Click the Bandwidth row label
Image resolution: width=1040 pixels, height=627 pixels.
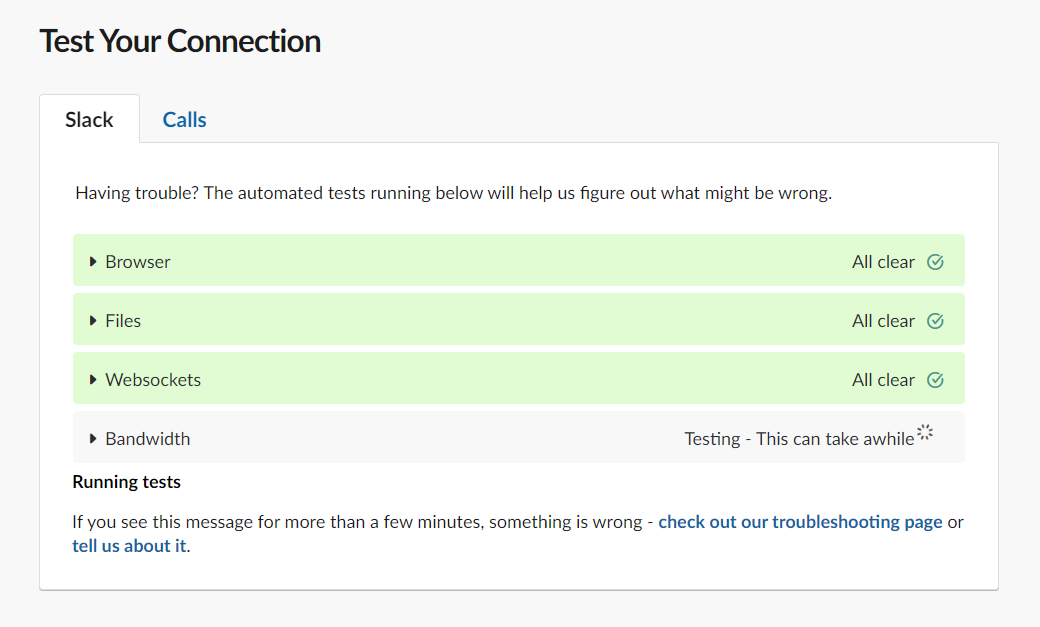pyautogui.click(x=147, y=439)
